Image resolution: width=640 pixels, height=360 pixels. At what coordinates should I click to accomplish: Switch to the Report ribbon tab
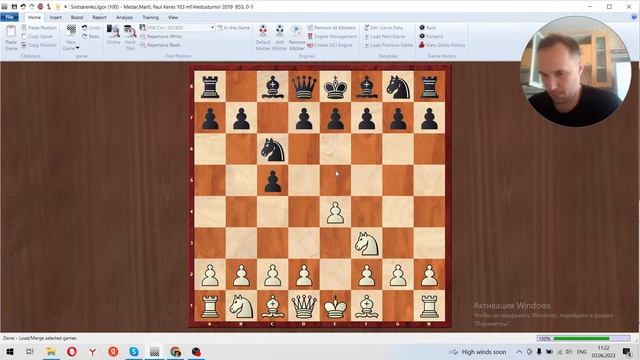(99, 18)
